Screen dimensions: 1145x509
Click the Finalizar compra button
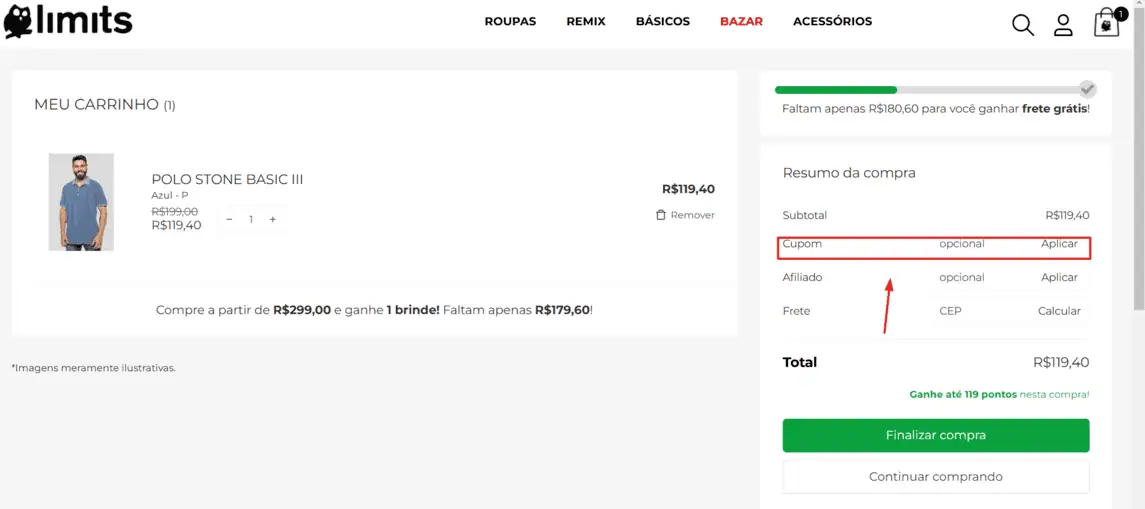(x=935, y=435)
